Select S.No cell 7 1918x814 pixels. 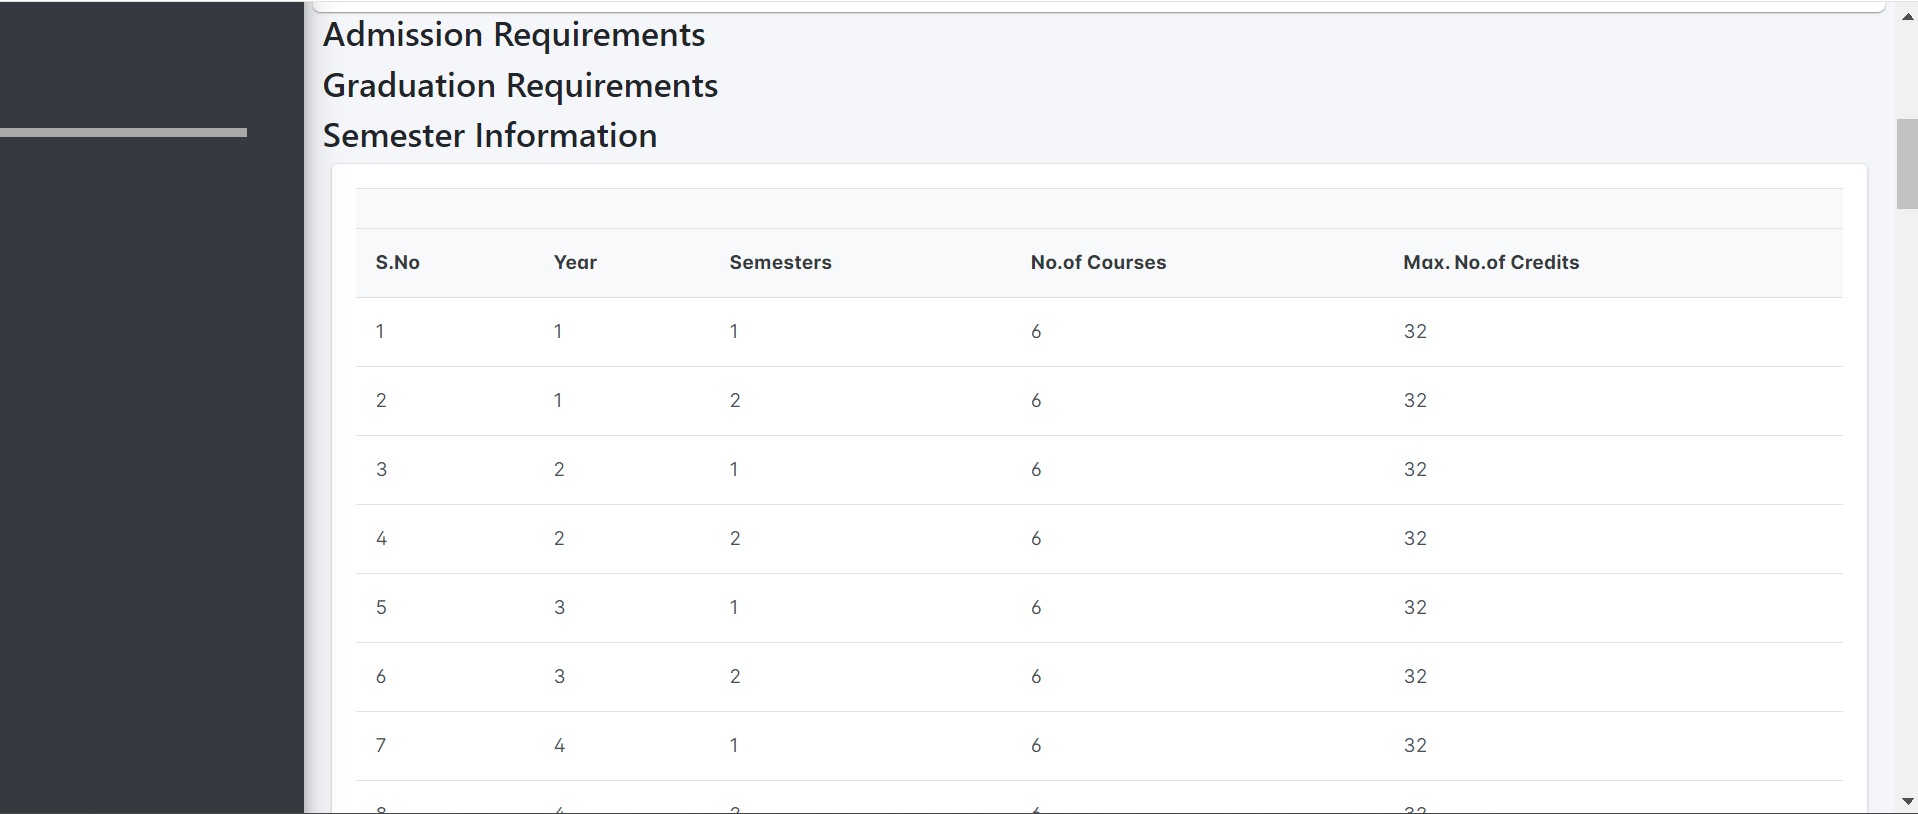tap(381, 745)
